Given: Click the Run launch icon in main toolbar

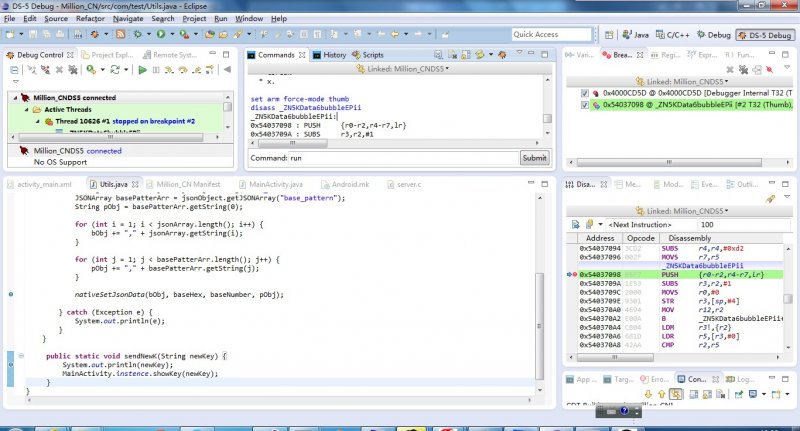Looking at the screenshot, I should pos(160,34).
